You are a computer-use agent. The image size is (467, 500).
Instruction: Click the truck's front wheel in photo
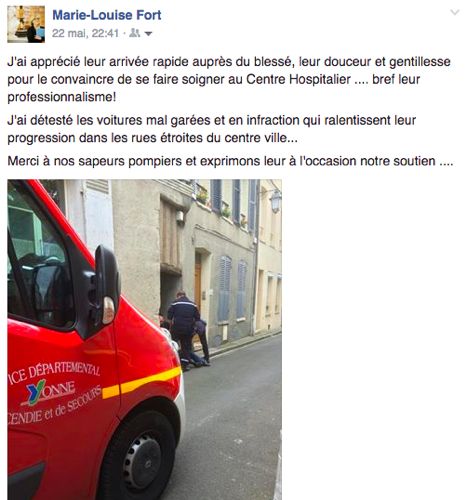tap(139, 460)
